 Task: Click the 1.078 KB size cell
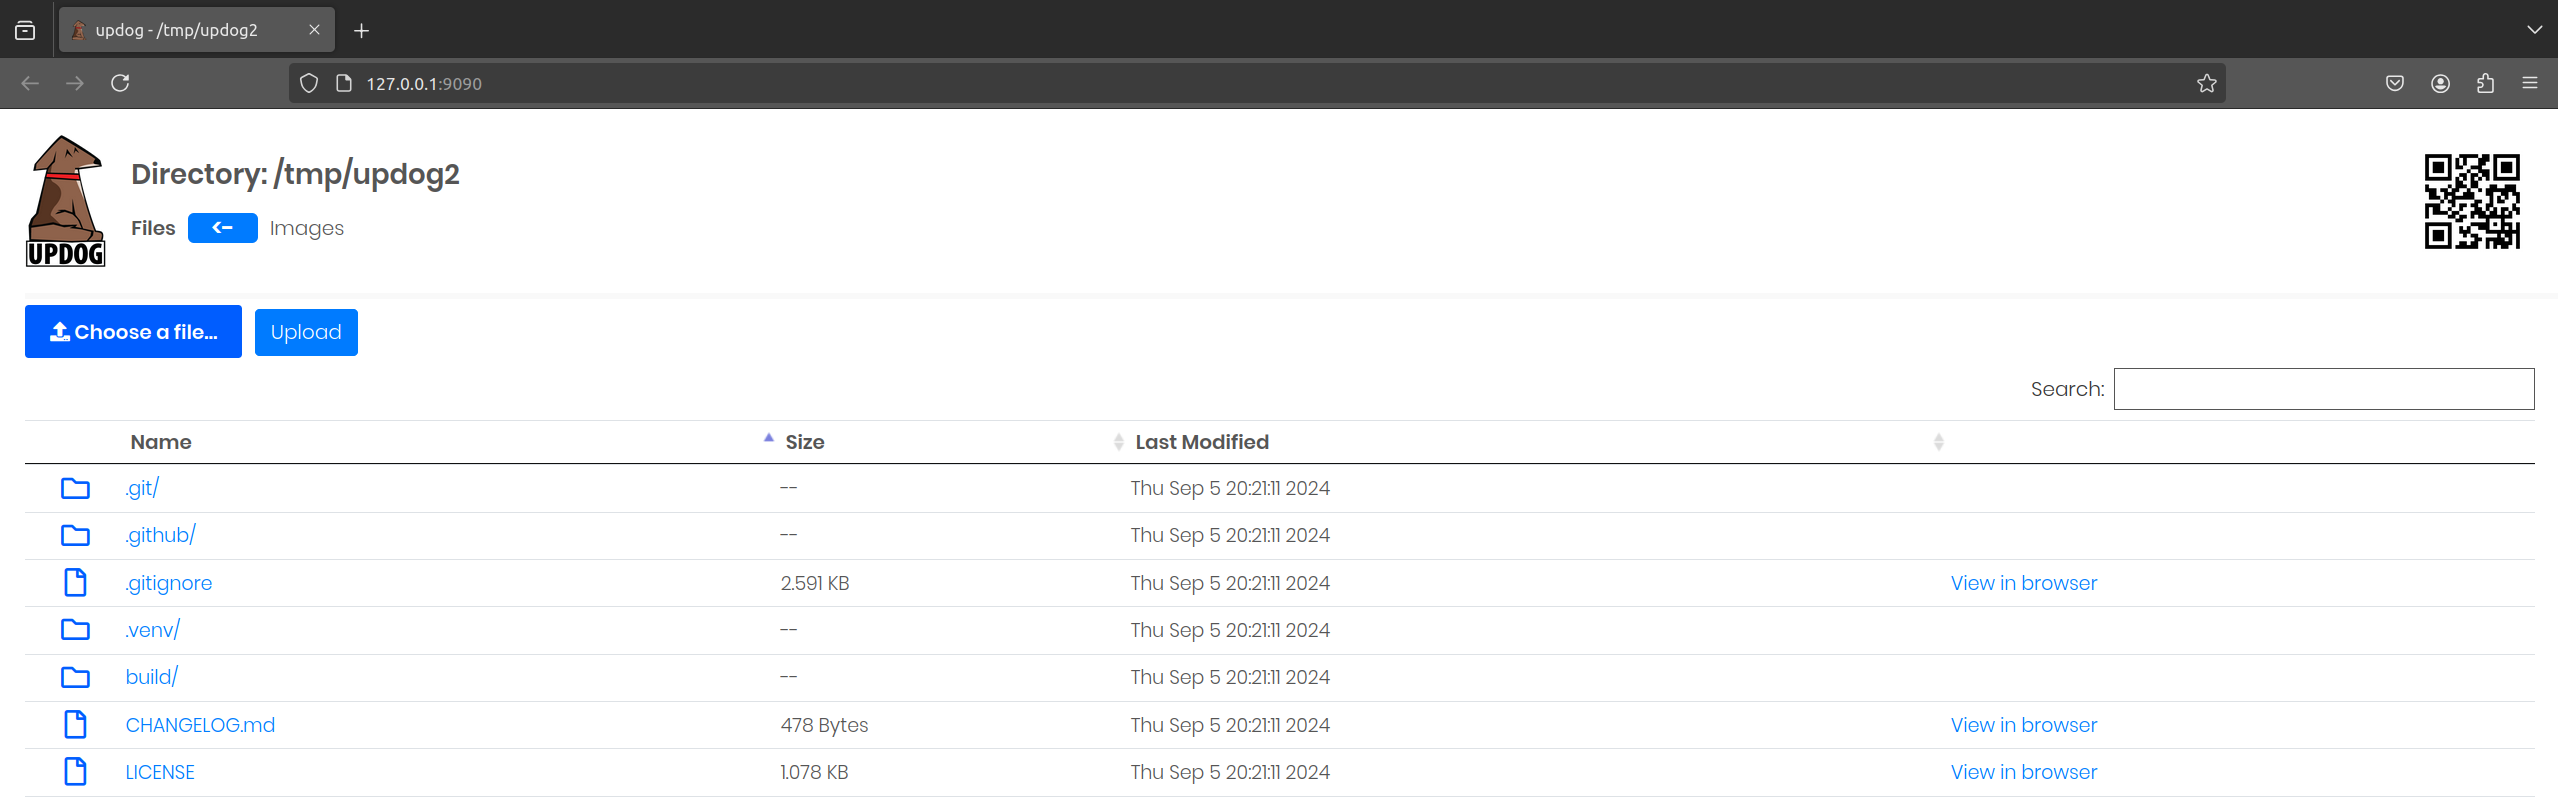[x=814, y=772]
